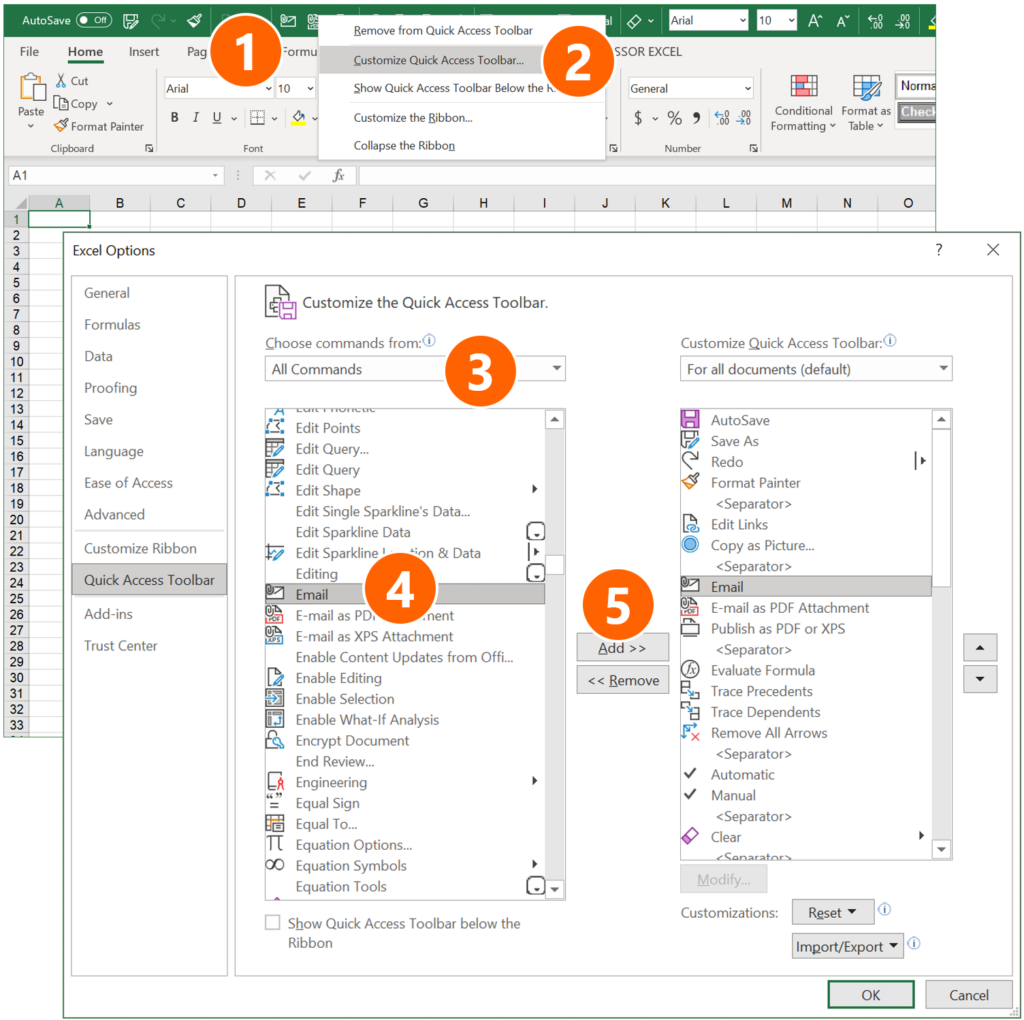Choose Collapse the Ribbon
The width and height of the screenshot is (1024, 1020).
(x=404, y=146)
